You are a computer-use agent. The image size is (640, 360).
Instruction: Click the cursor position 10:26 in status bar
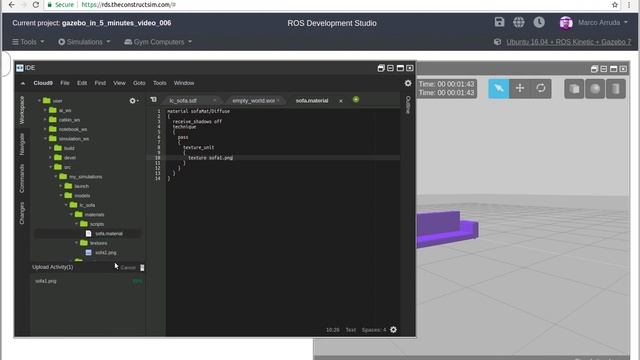coord(332,330)
